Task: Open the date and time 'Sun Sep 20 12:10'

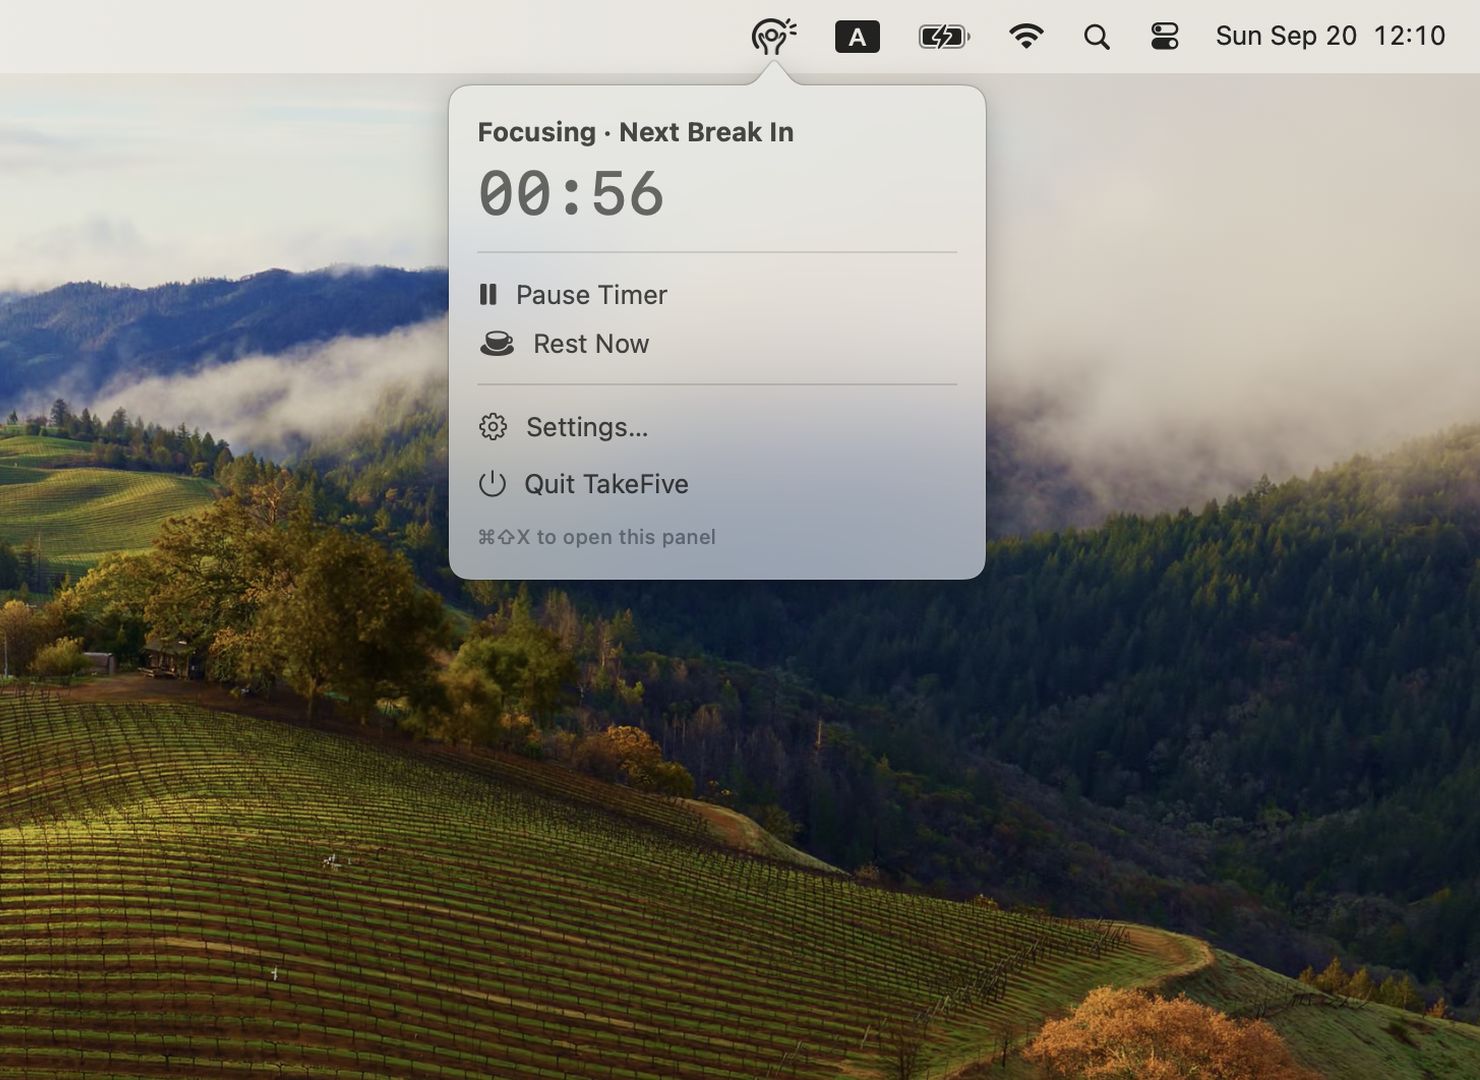Action: click(x=1330, y=36)
